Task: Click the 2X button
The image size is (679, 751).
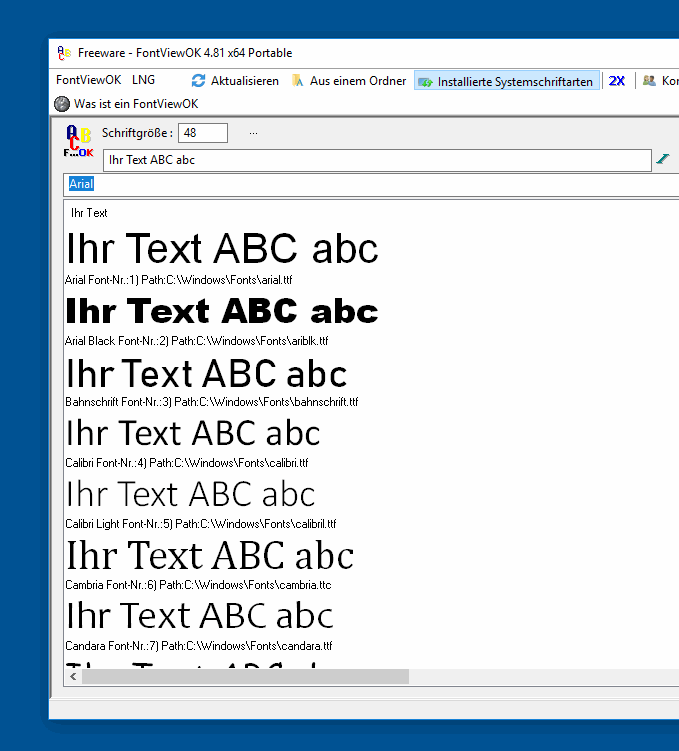Action: [616, 81]
